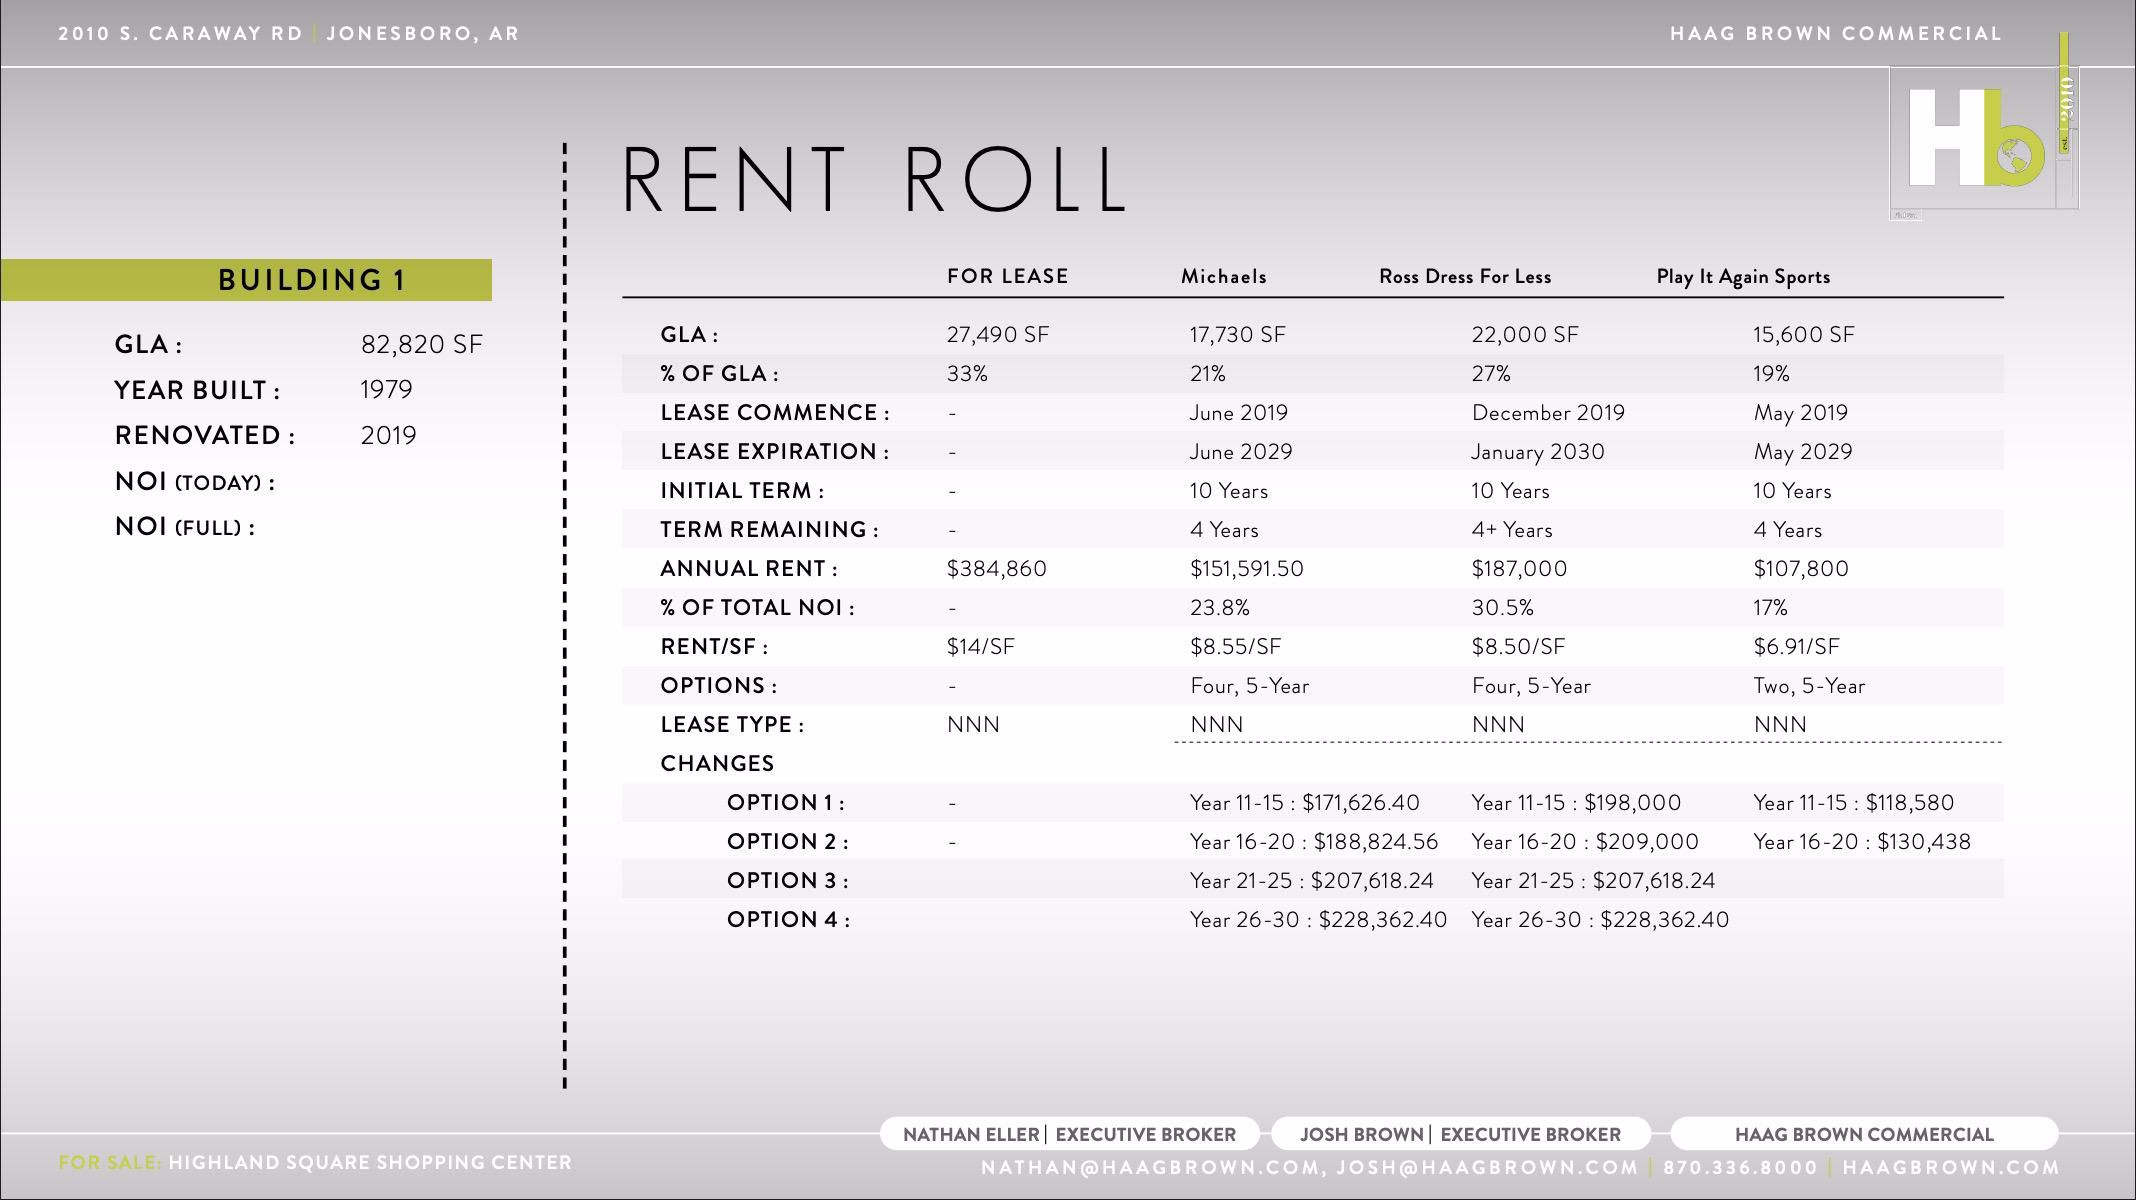
Task: Select the 82,820 SF building GLA value
Action: click(421, 345)
